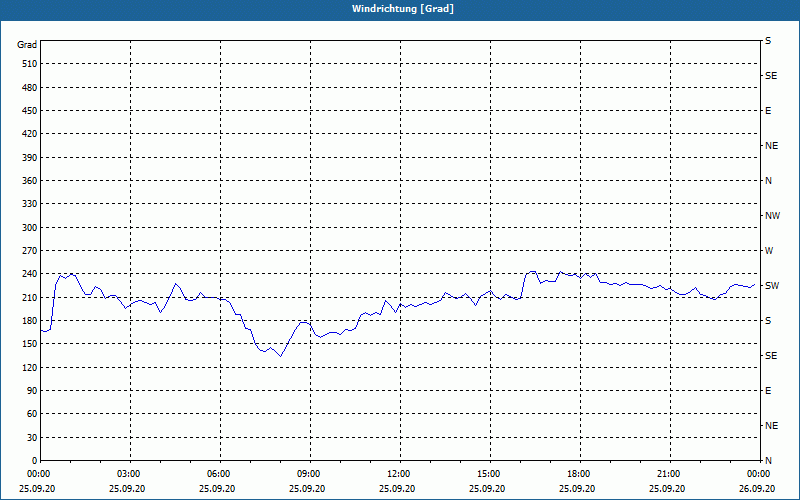Select the 300 axis value

click(x=30, y=228)
